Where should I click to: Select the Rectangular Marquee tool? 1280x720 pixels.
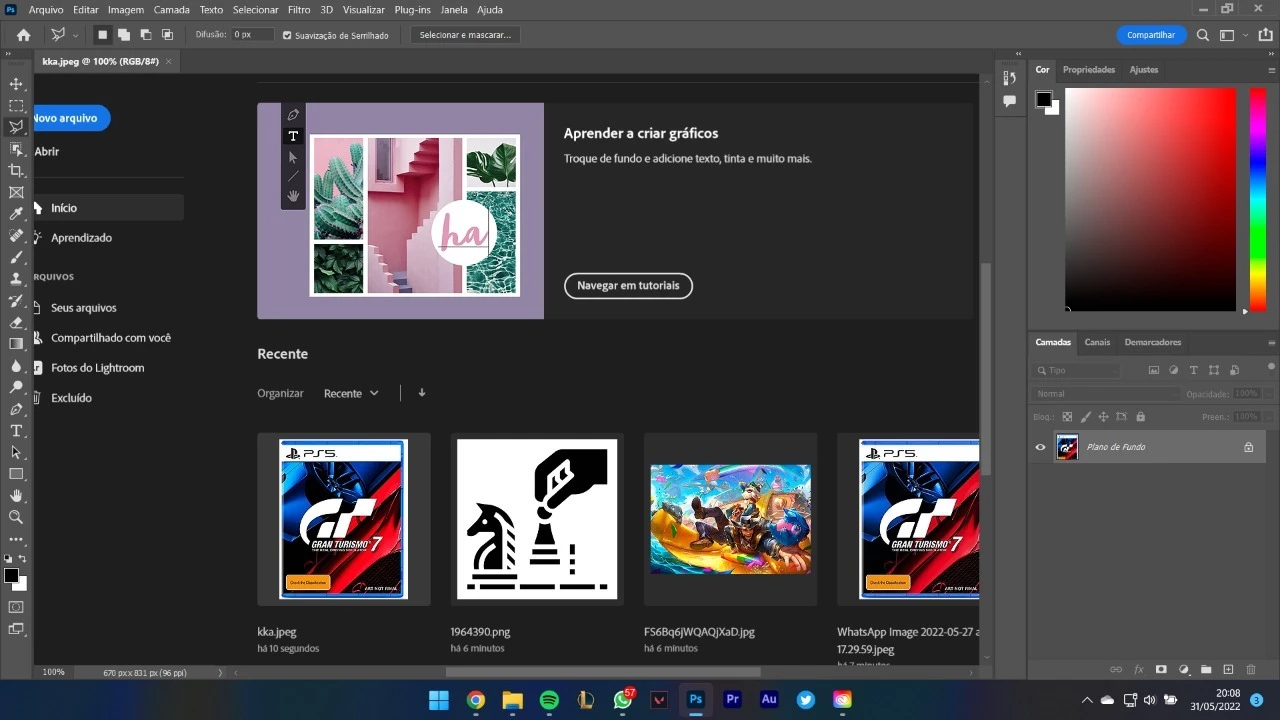[16, 106]
